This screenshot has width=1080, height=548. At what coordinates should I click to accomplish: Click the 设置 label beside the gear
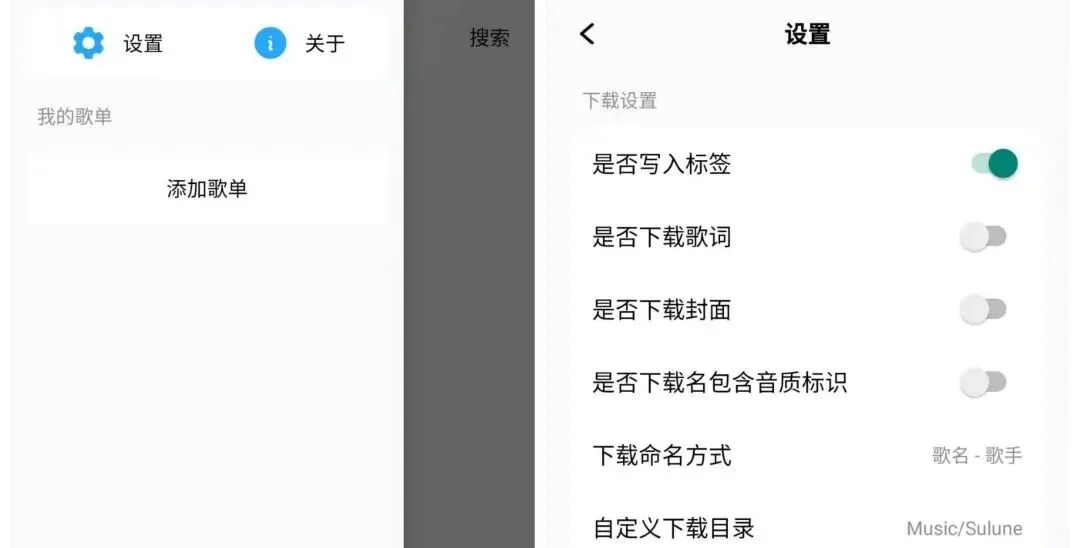[x=143, y=43]
